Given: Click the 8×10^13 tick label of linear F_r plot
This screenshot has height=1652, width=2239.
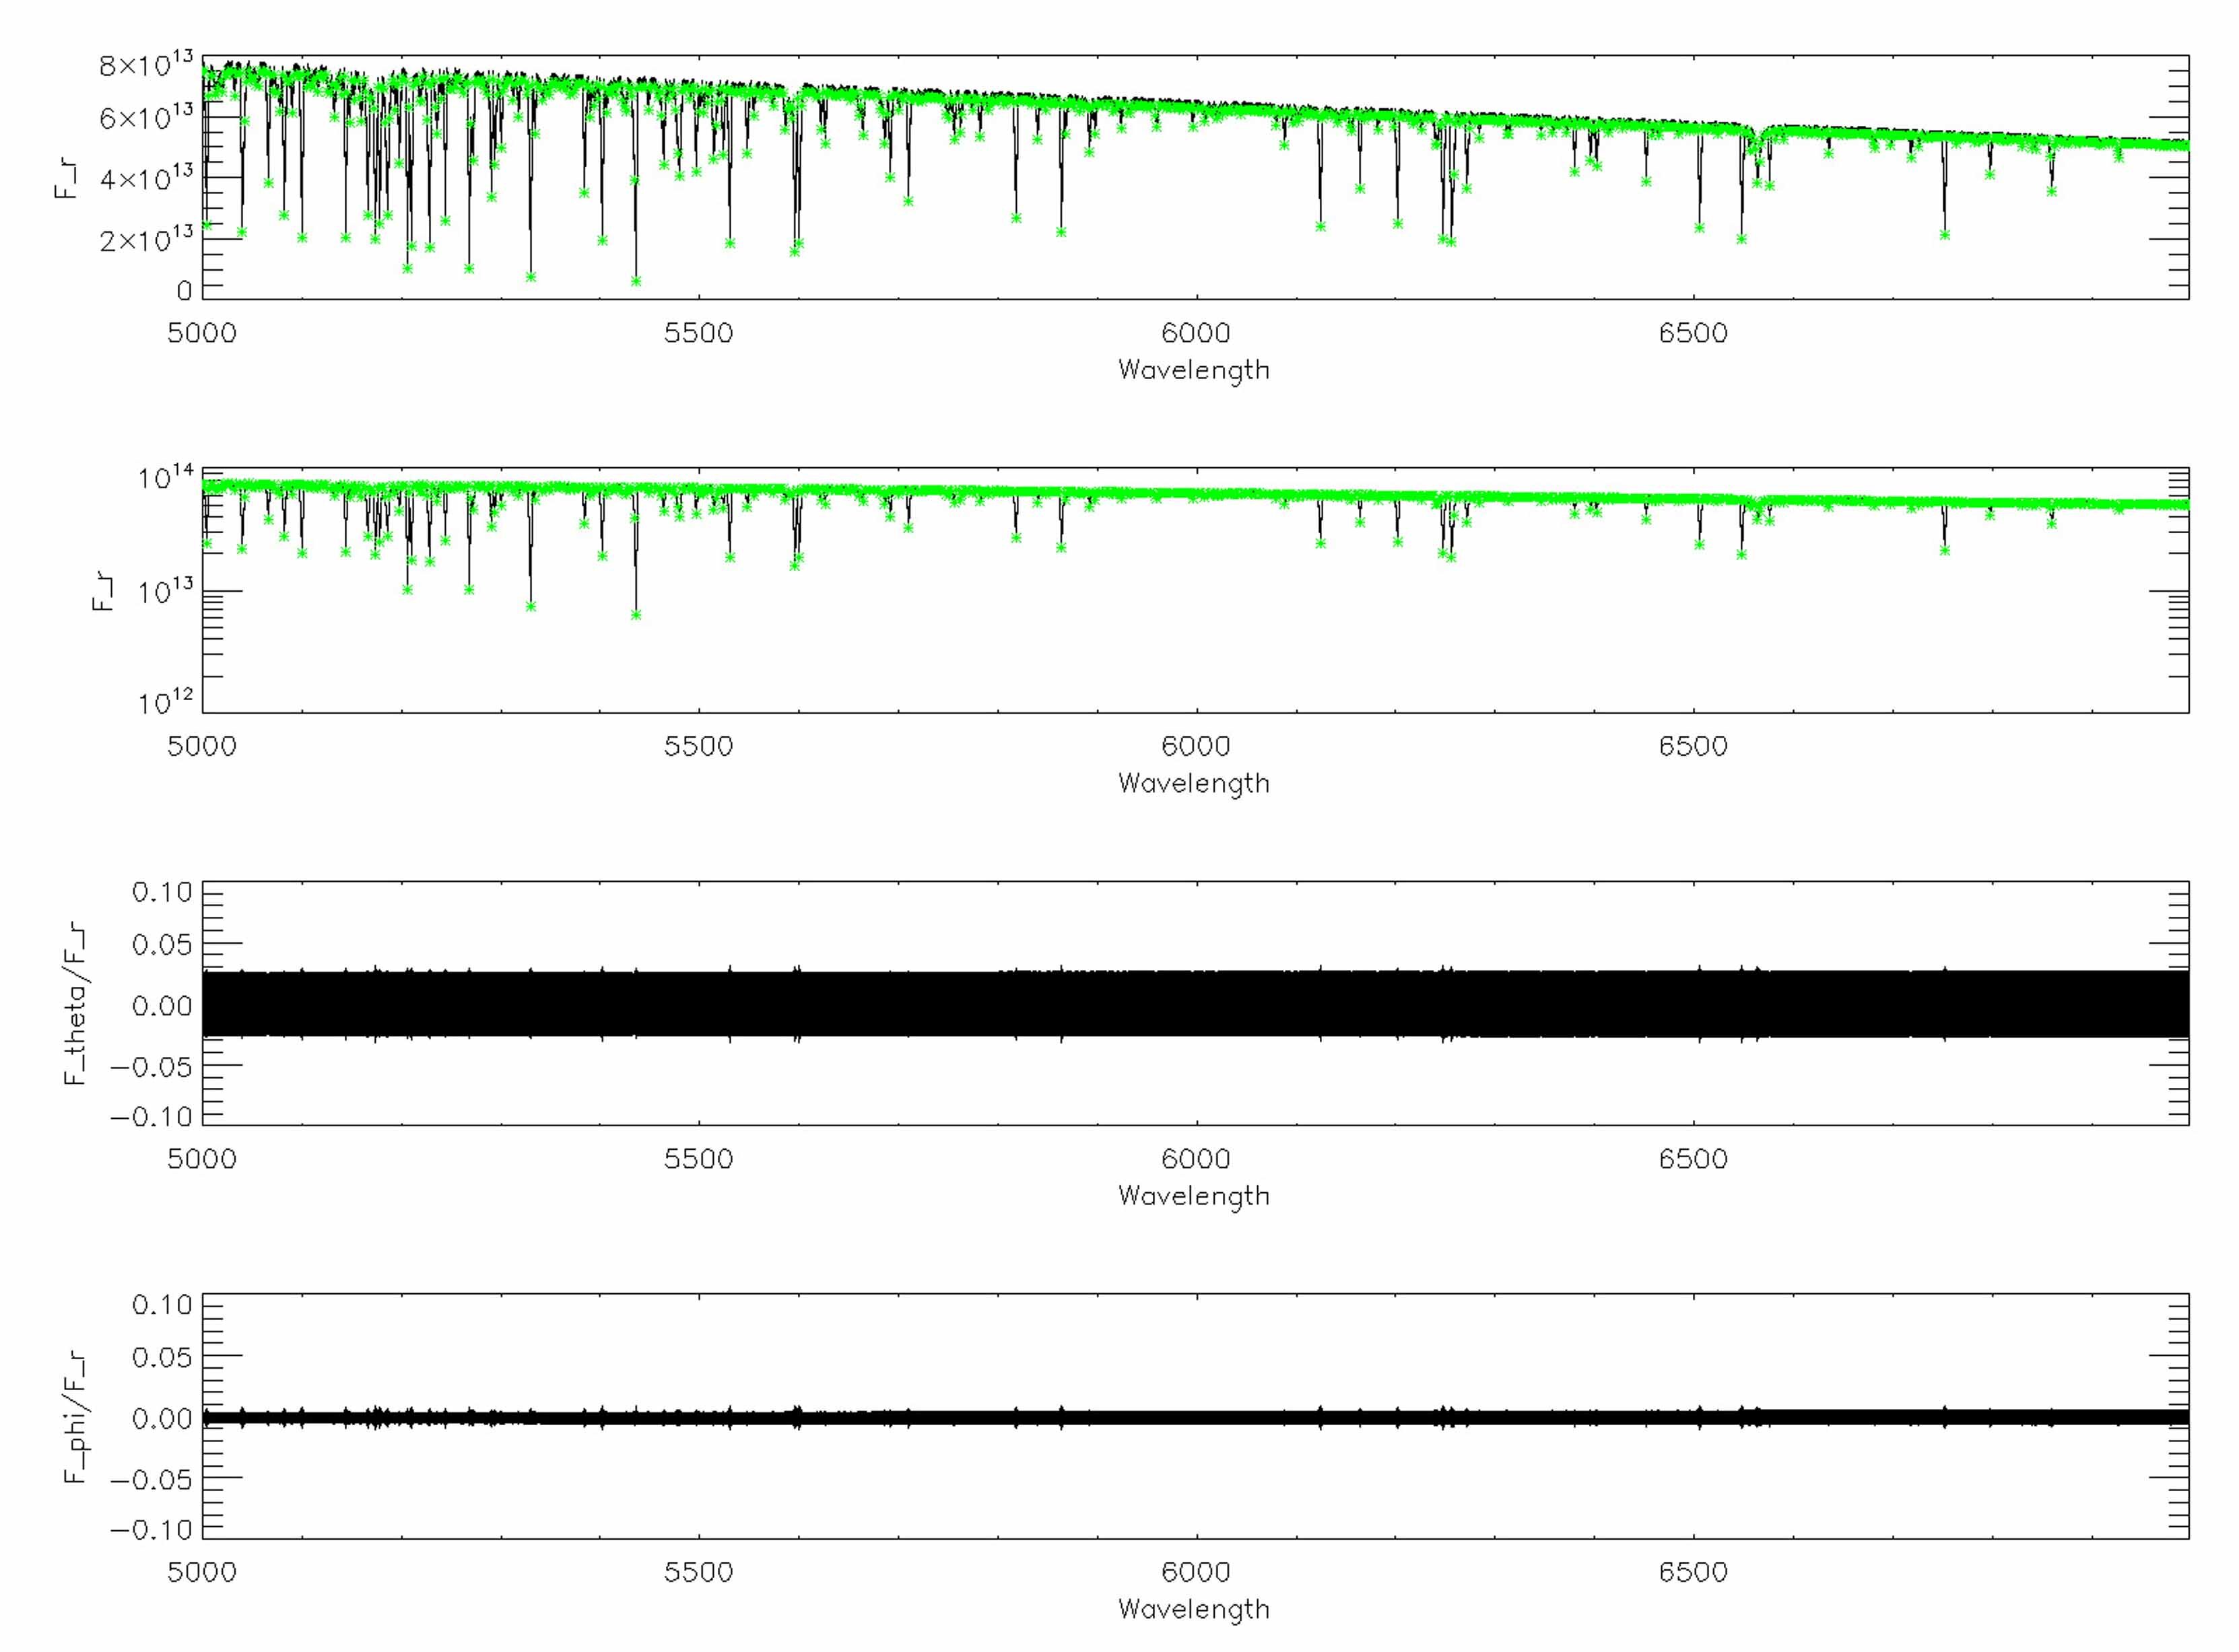Looking at the screenshot, I should pyautogui.click(x=145, y=64).
